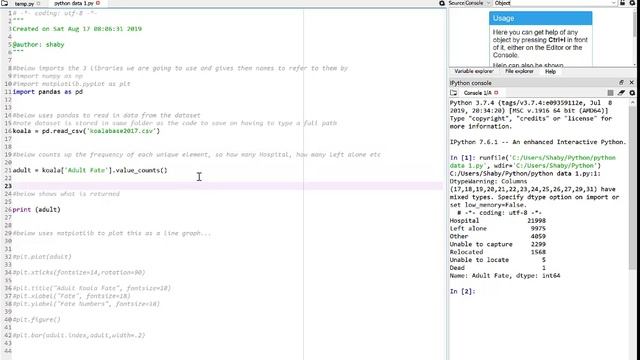
Task: Click 'Relocated 1568' console output row
Action: tap(498, 252)
